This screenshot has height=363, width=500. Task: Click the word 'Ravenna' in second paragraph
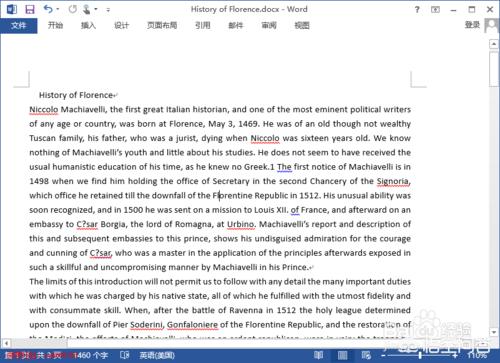tap(246, 310)
